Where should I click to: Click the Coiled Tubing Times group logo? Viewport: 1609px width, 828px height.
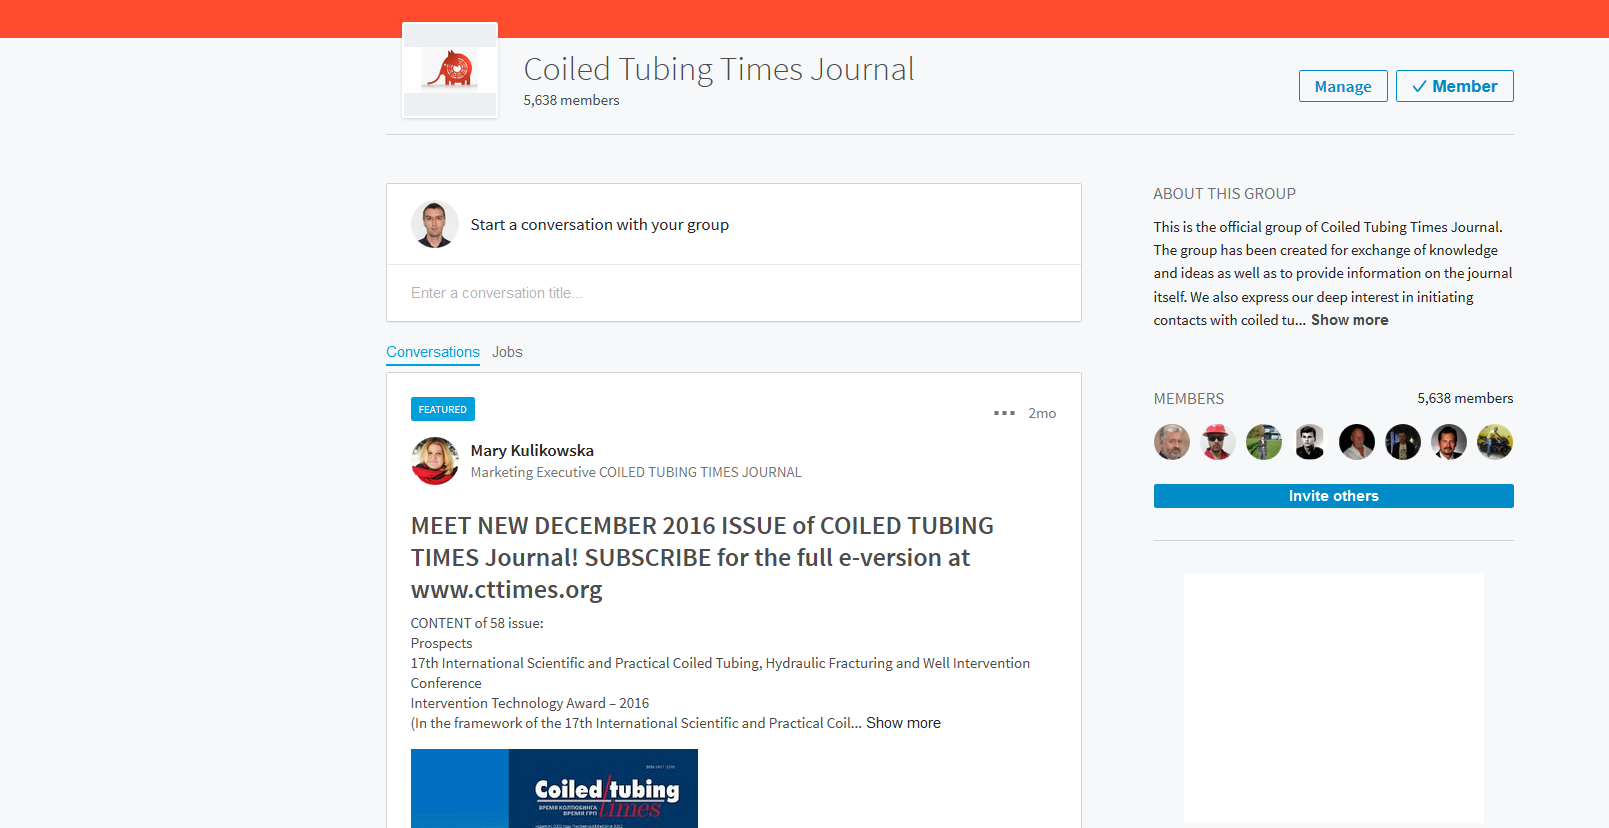(450, 70)
